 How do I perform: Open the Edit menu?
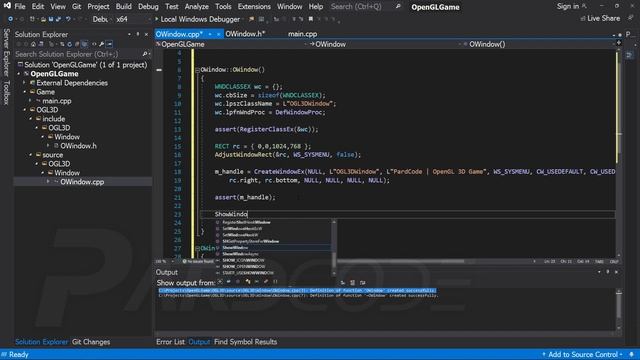point(38,7)
